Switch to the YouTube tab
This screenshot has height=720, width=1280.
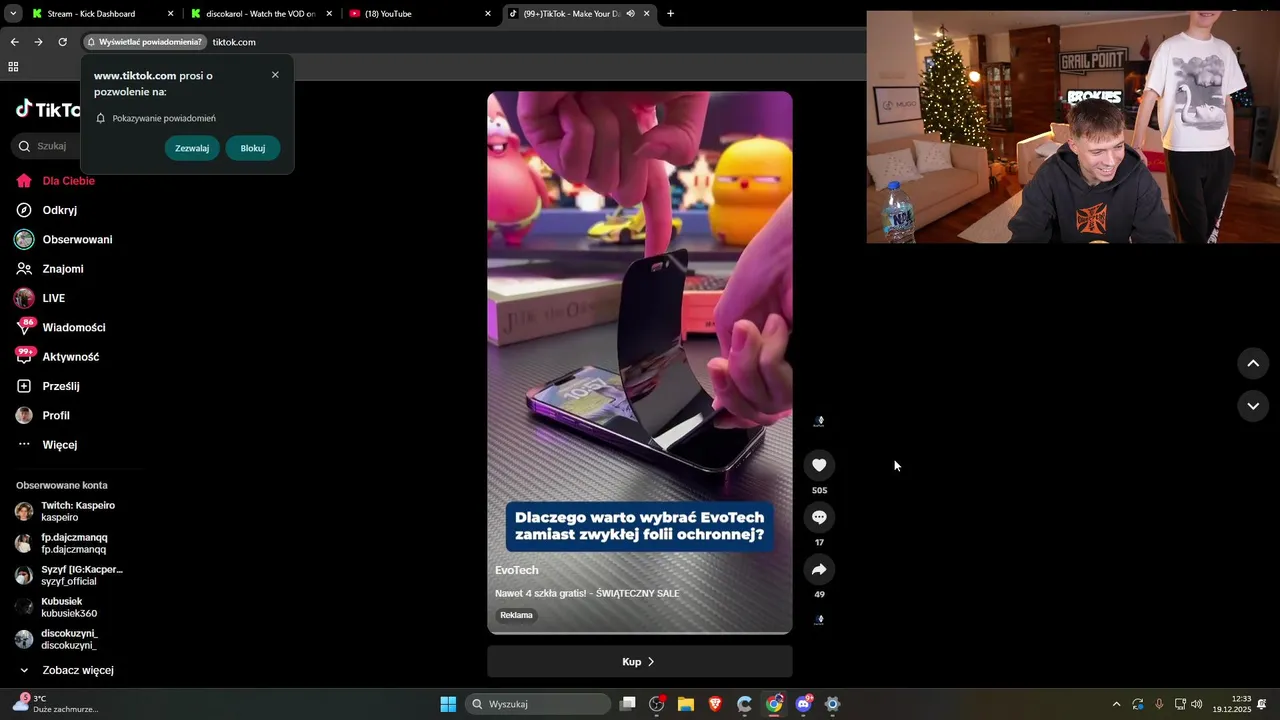pos(388,14)
